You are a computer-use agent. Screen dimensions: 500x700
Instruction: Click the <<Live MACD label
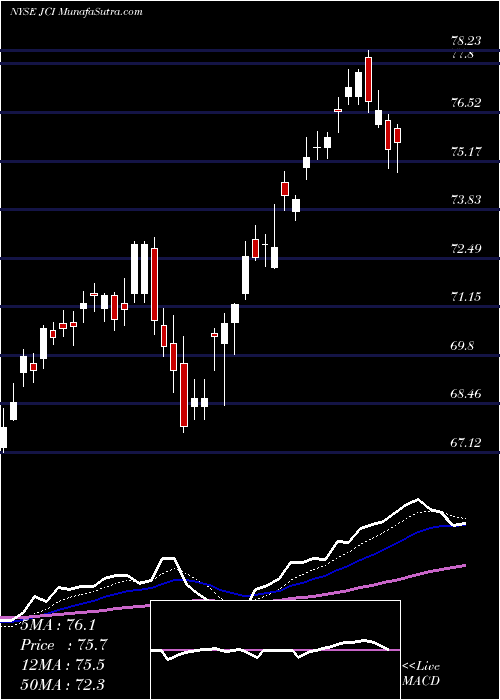tap(421, 674)
